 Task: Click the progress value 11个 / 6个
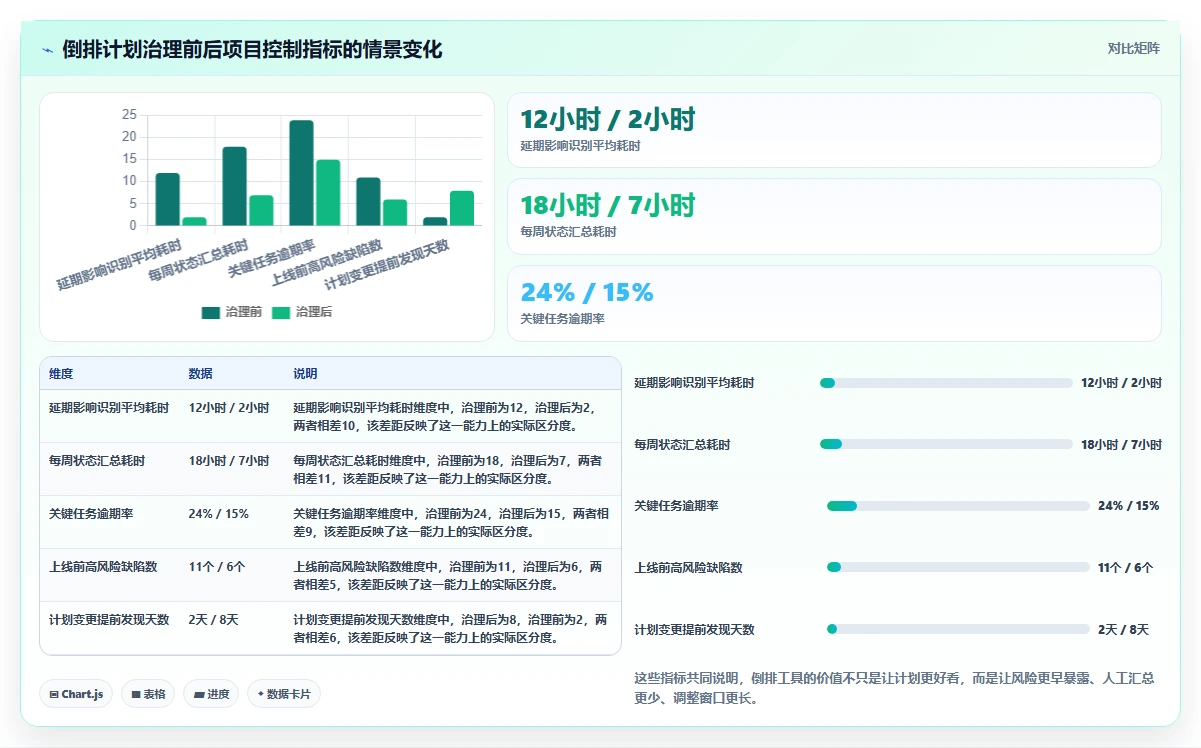click(x=1125, y=568)
